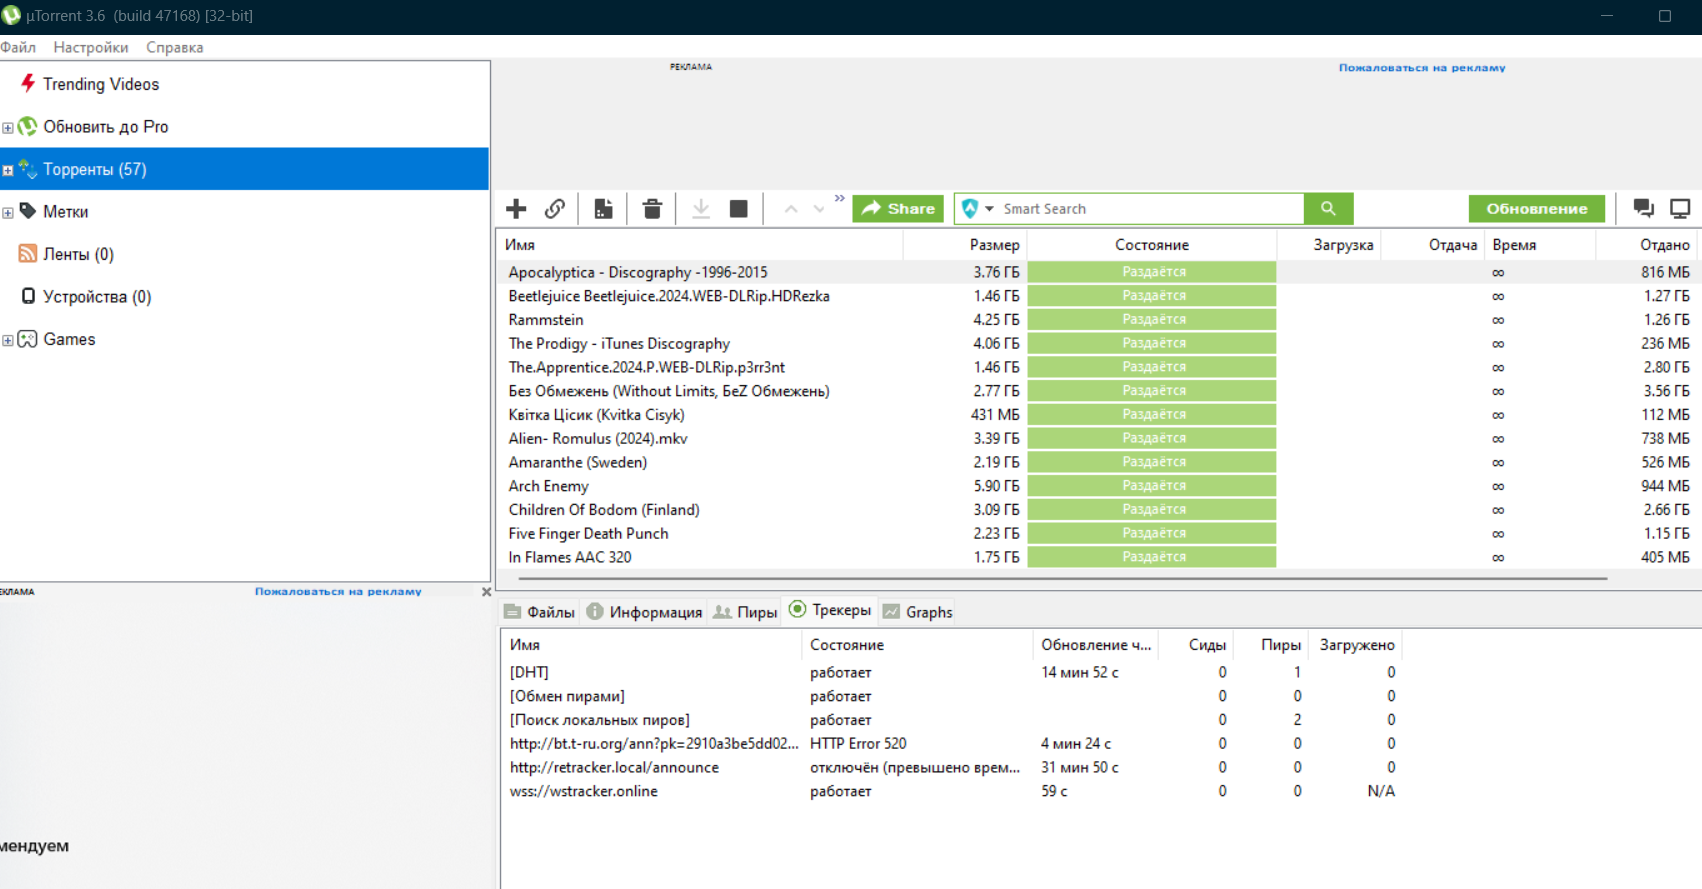
Task: Click the remote monitor icon in toolbar
Action: (1680, 208)
